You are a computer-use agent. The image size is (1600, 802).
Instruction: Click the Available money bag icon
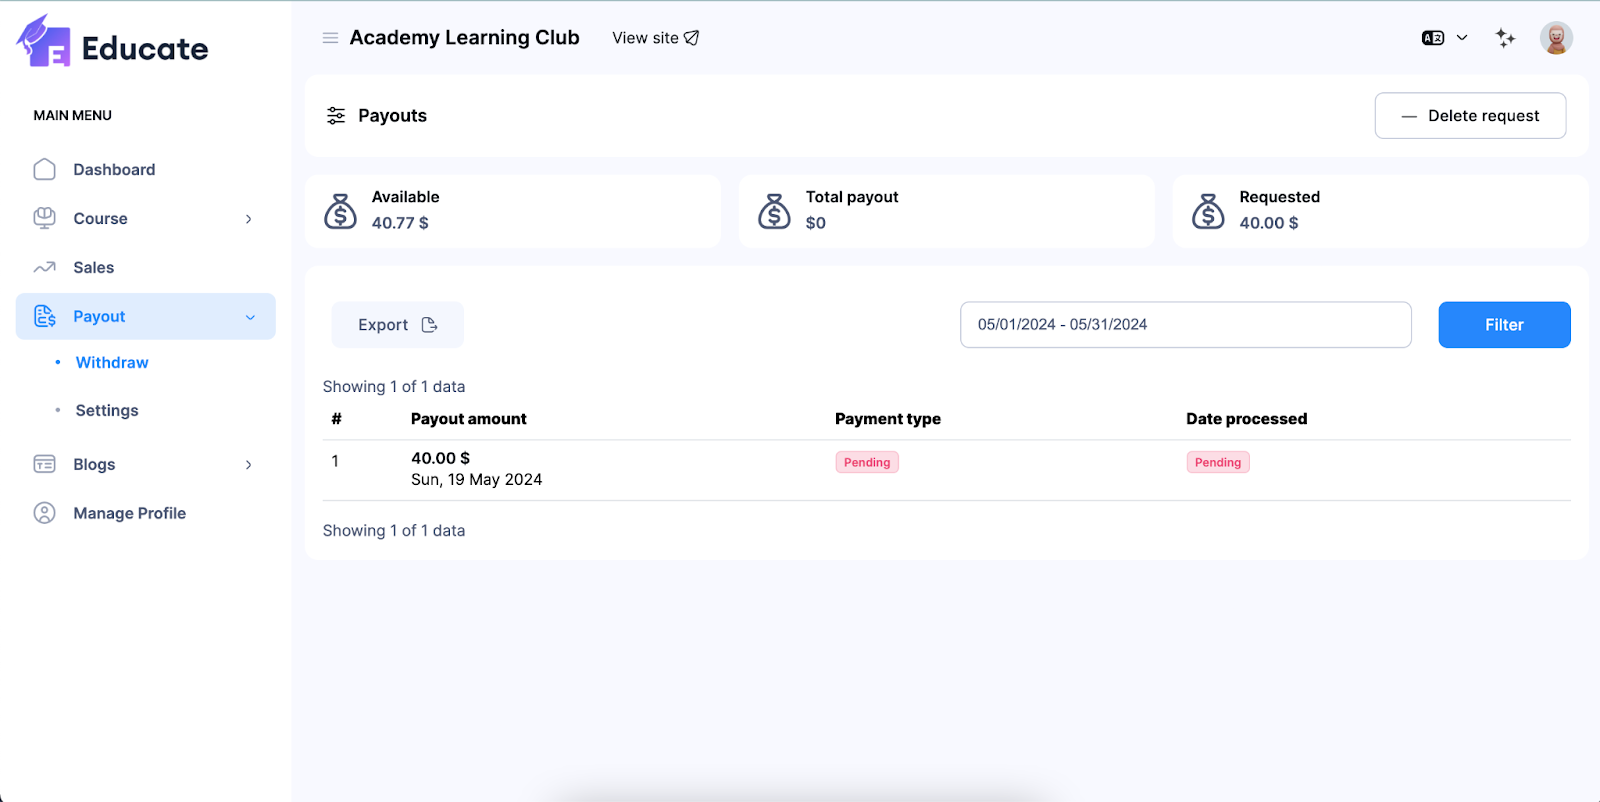pyautogui.click(x=340, y=211)
